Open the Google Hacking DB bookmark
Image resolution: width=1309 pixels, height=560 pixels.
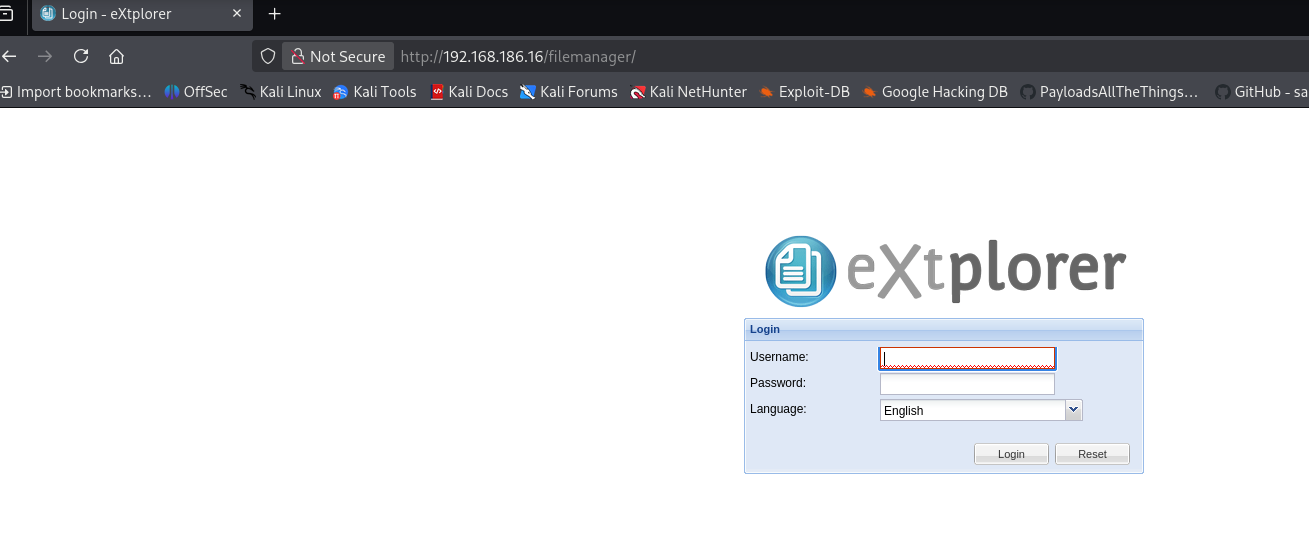tap(935, 92)
